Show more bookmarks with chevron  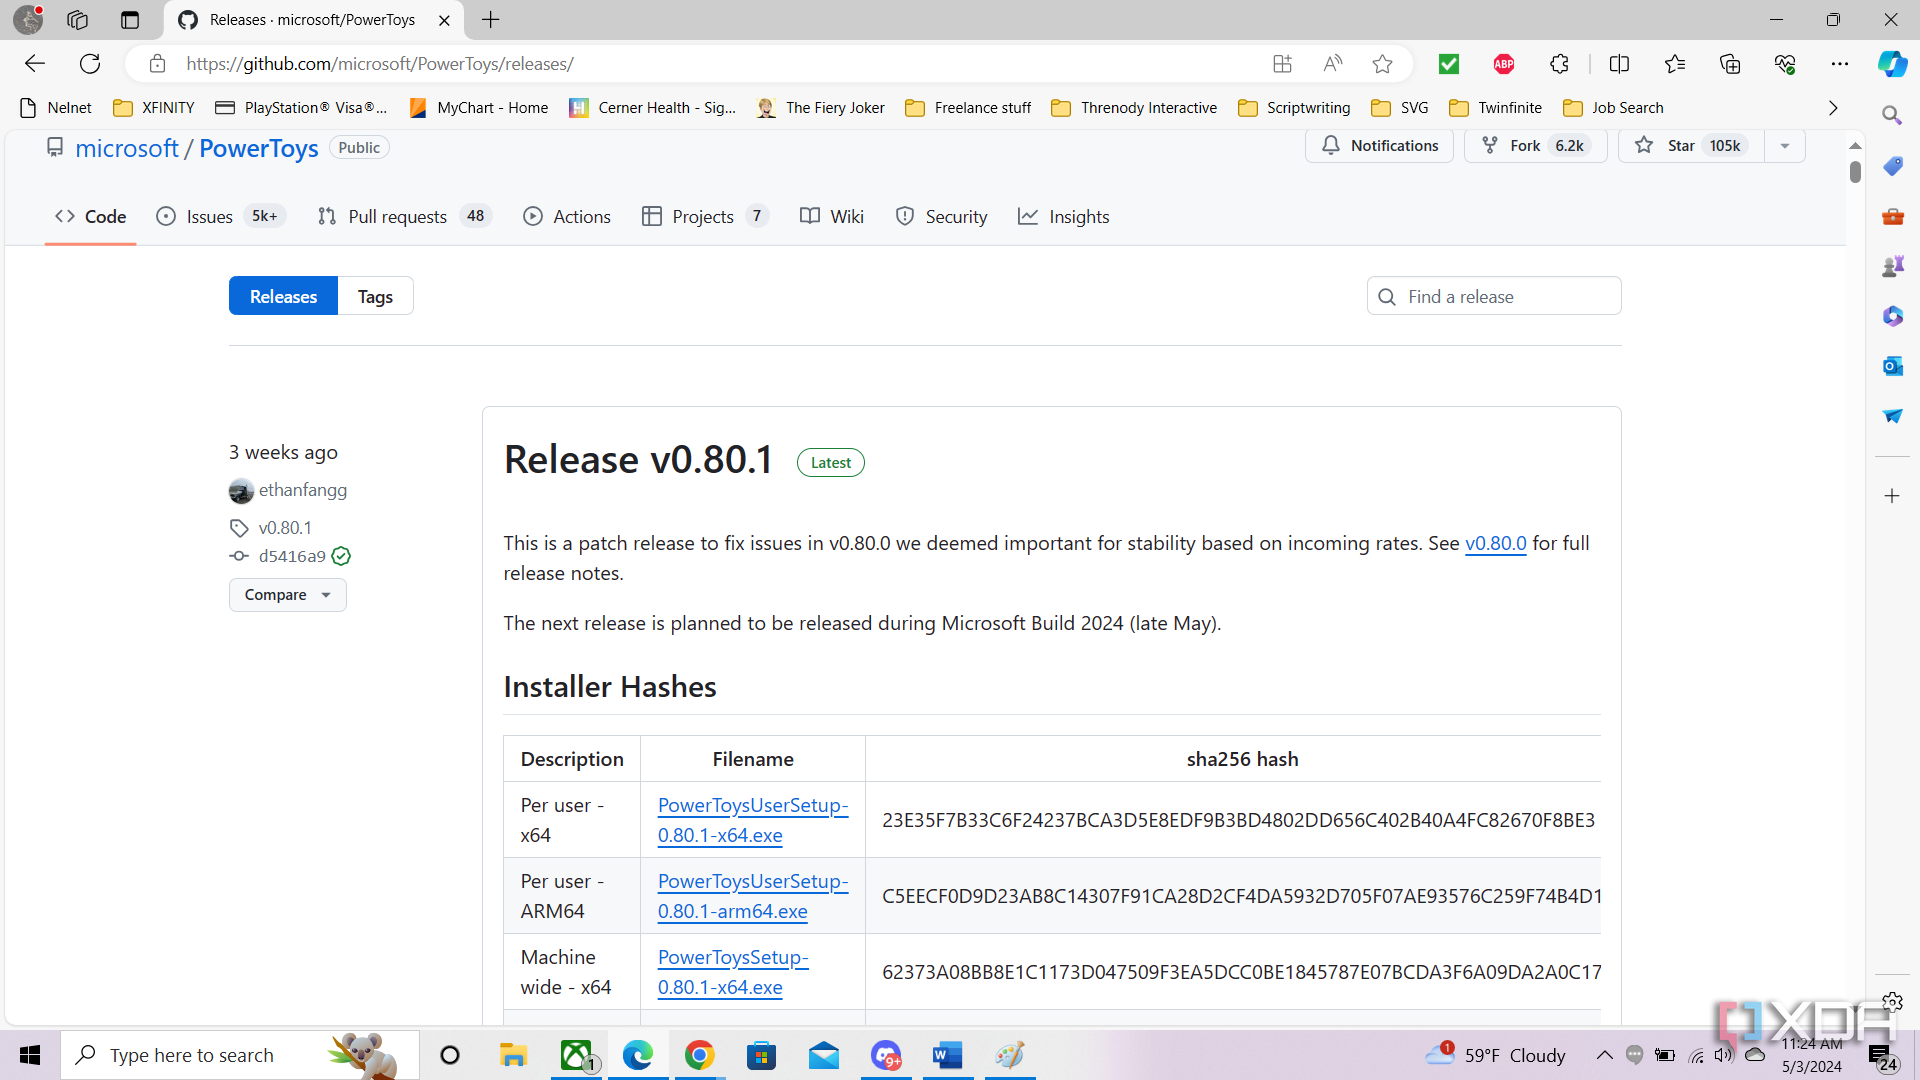1833,108
